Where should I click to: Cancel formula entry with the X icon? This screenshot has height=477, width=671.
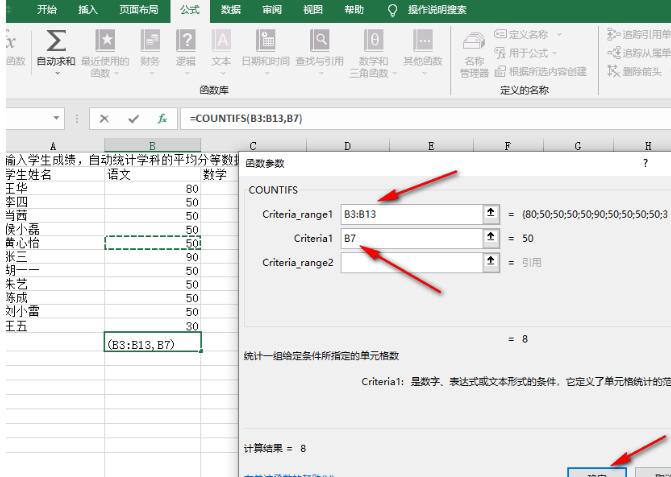pos(105,118)
